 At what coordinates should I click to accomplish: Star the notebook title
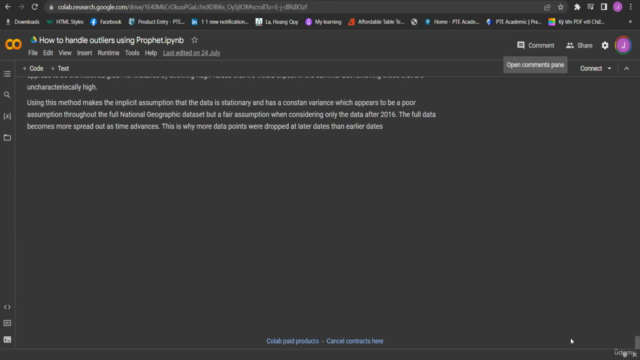click(195, 40)
